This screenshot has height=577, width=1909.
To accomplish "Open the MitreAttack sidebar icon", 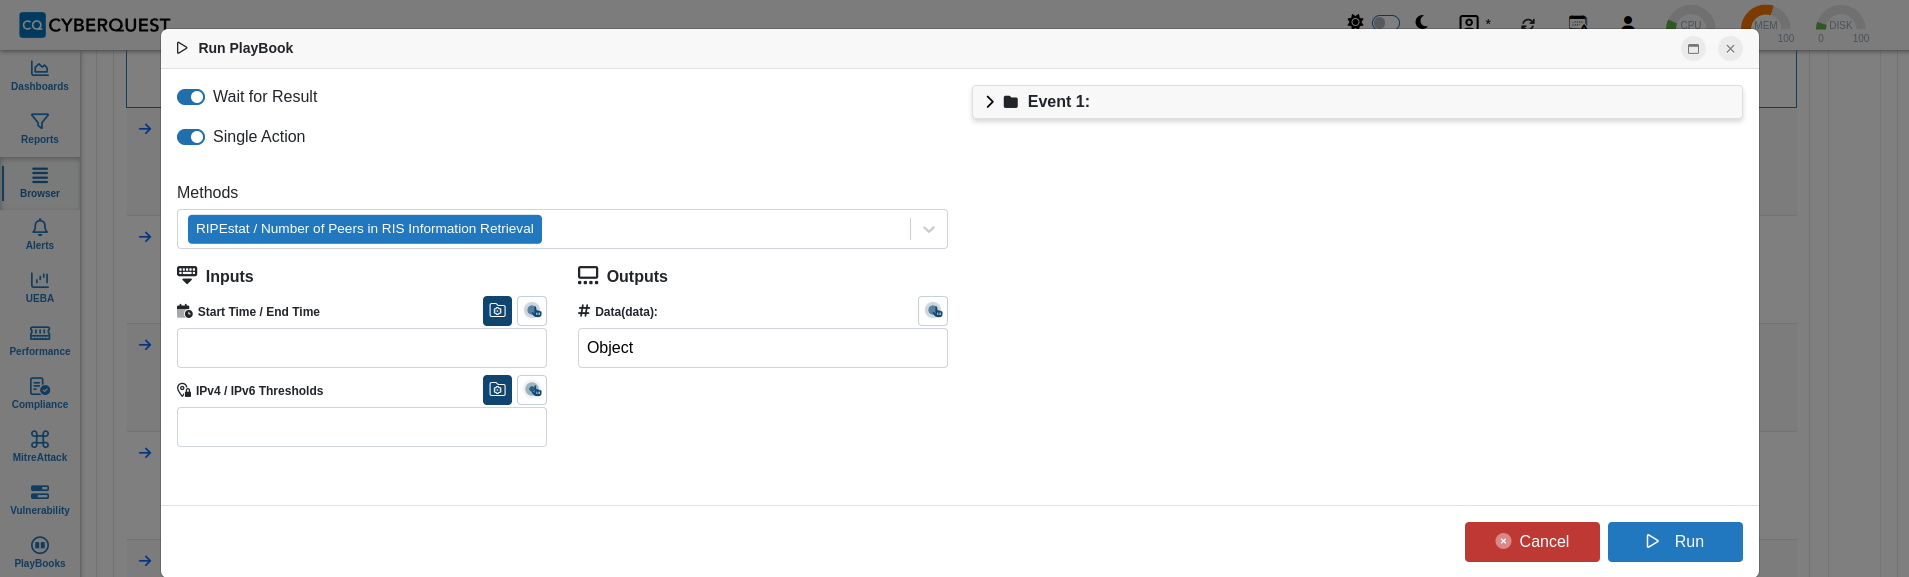I will (40, 446).
